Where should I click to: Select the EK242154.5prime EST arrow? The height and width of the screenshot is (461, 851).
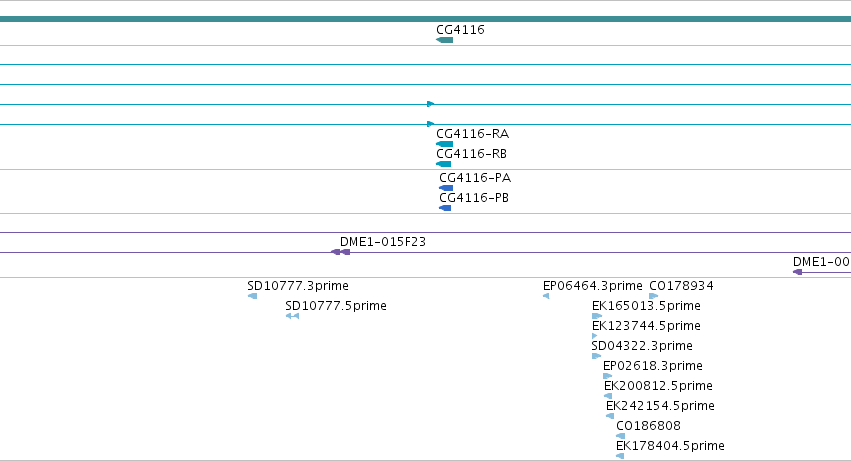[x=610, y=416]
